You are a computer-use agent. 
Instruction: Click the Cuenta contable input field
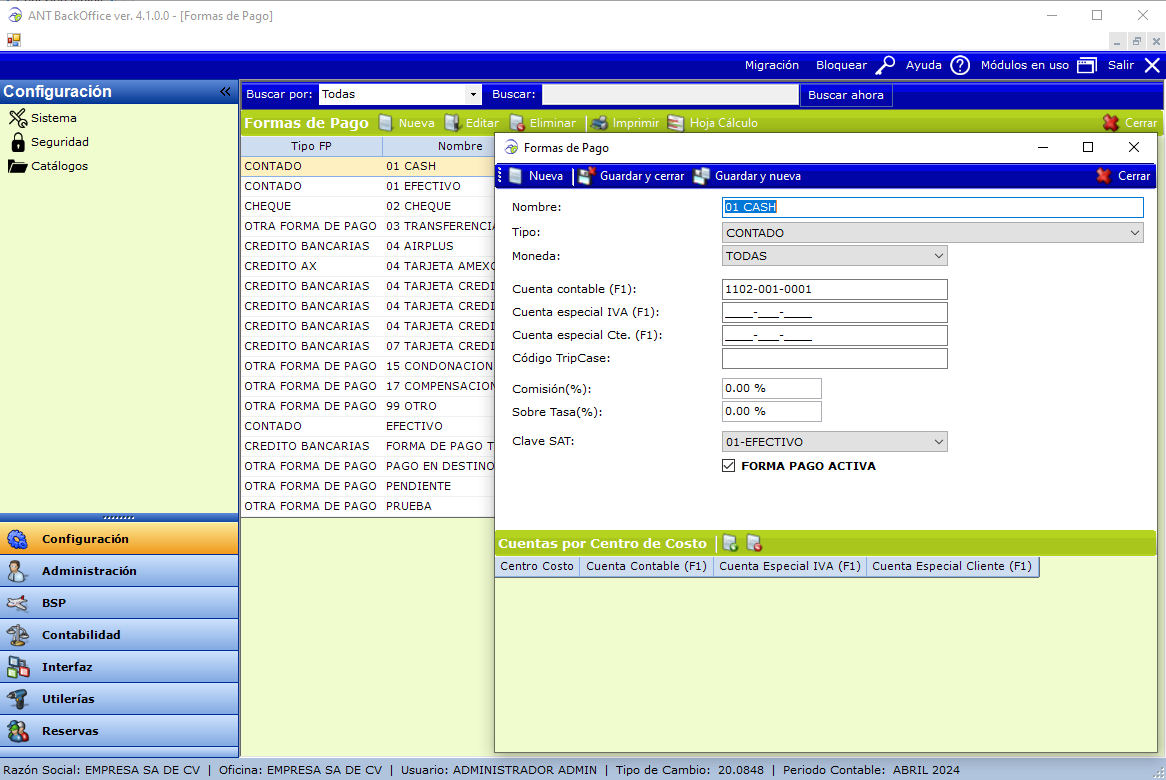coord(834,290)
